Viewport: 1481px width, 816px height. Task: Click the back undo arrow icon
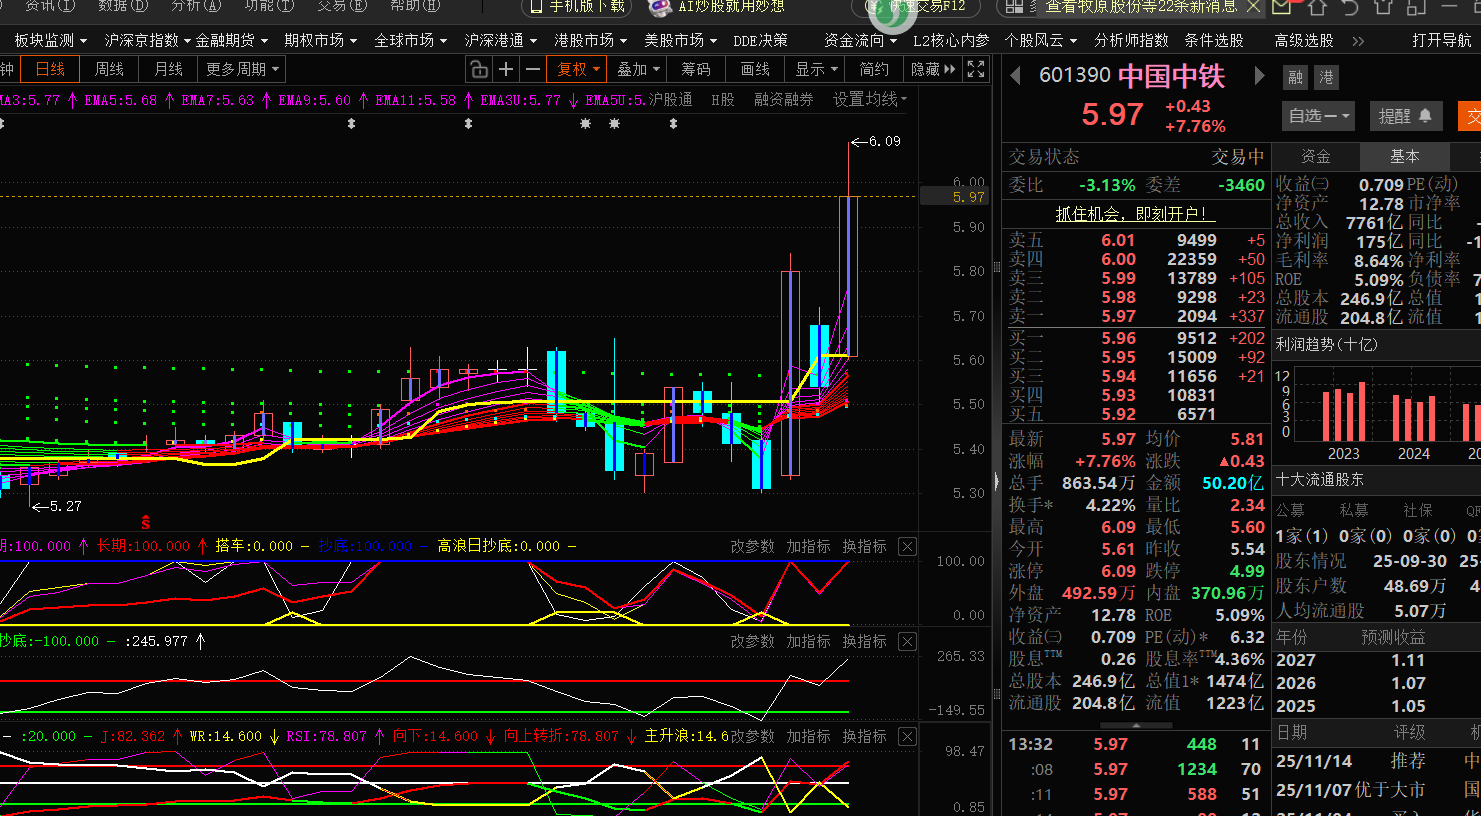click(1350, 7)
